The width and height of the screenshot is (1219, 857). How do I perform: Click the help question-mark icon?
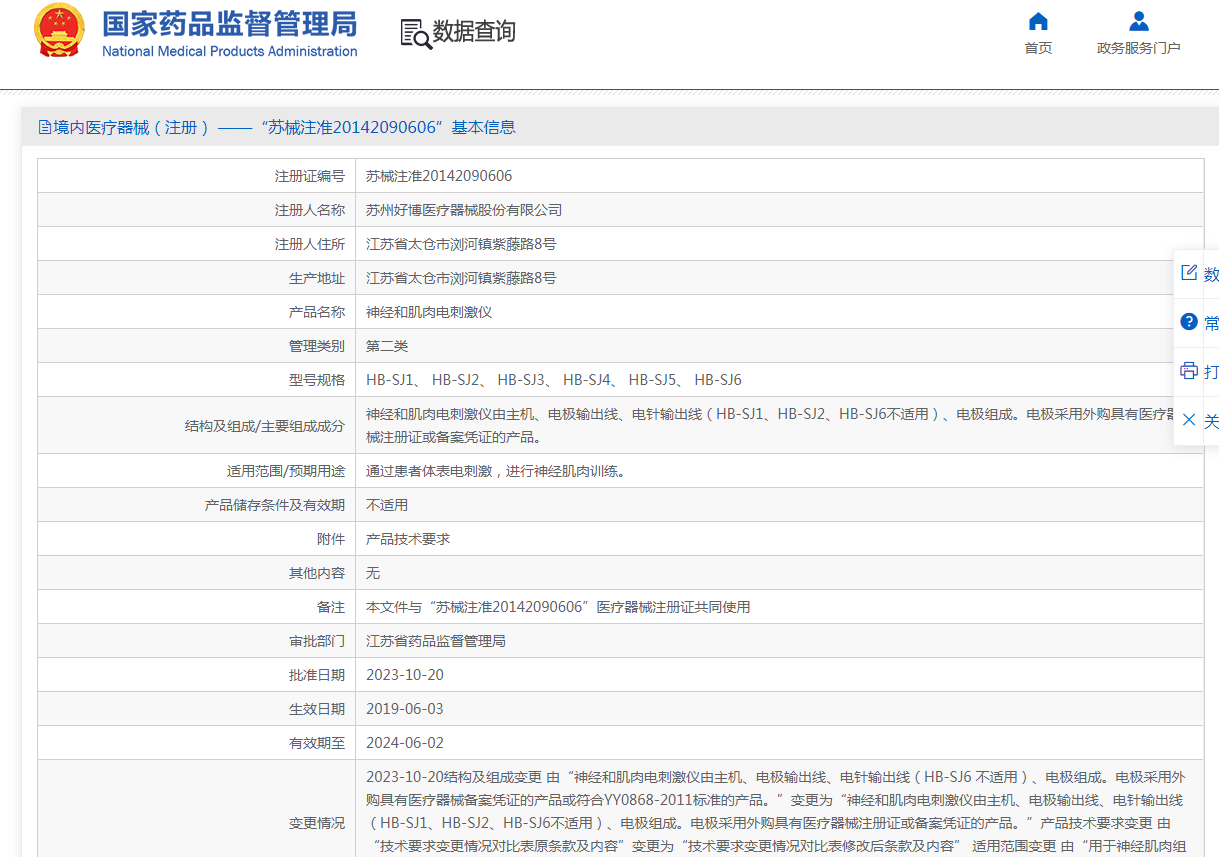(1189, 321)
